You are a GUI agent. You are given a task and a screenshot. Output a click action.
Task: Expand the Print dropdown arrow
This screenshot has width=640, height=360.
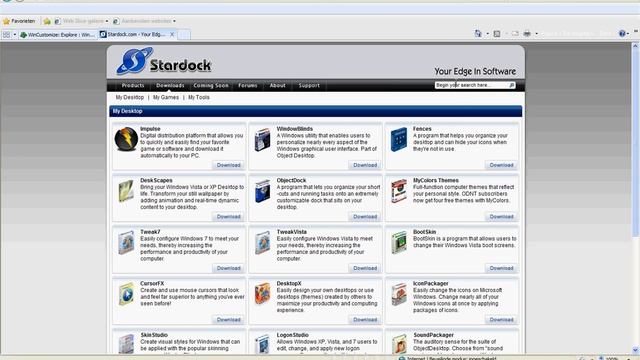536,34
